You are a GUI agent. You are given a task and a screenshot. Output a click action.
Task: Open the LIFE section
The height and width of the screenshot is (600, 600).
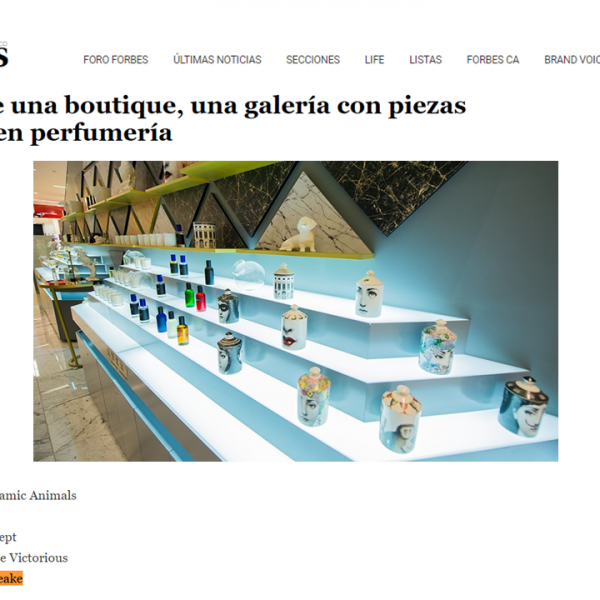[x=374, y=60]
